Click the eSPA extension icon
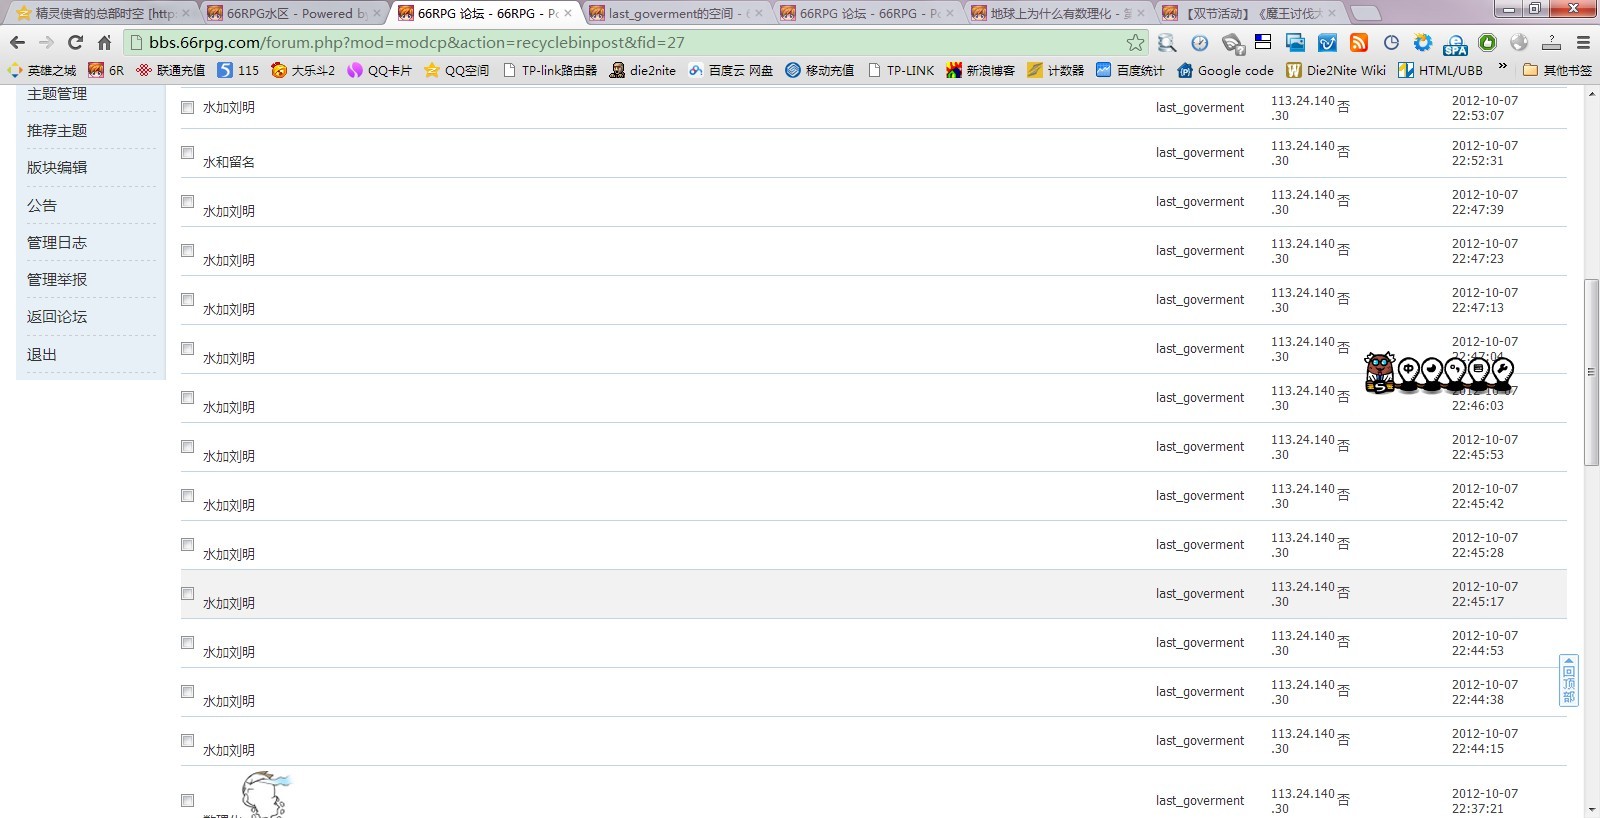1600x818 pixels. click(1455, 43)
